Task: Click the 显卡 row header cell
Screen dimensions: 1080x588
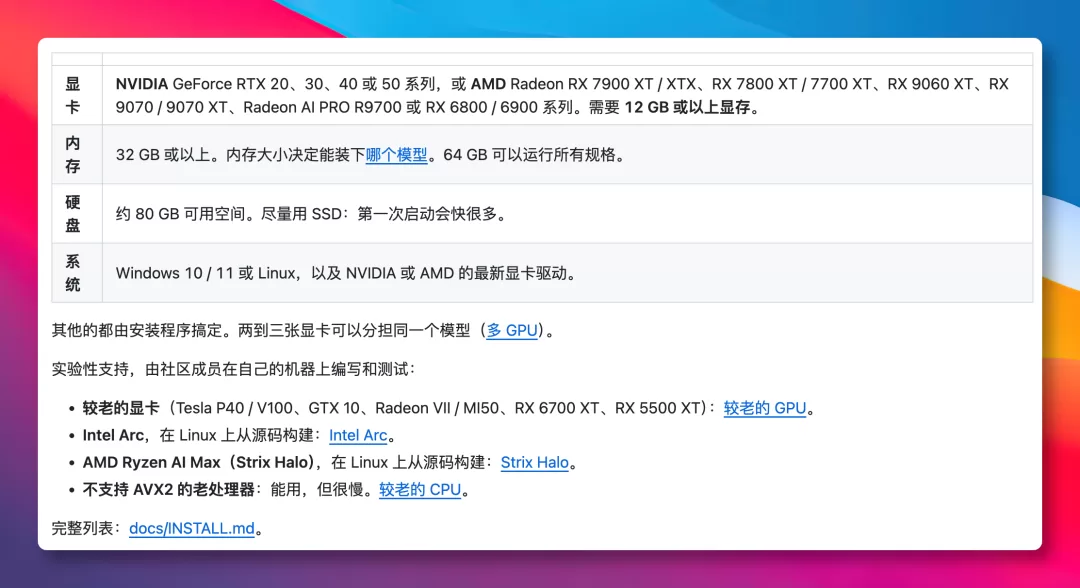Action: pyautogui.click(x=76, y=96)
